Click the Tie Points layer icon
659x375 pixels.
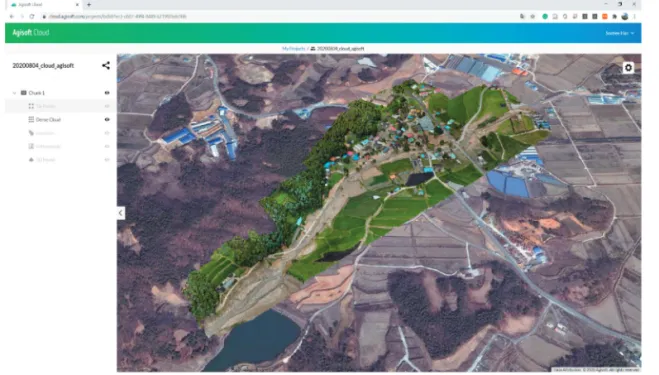pos(31,106)
